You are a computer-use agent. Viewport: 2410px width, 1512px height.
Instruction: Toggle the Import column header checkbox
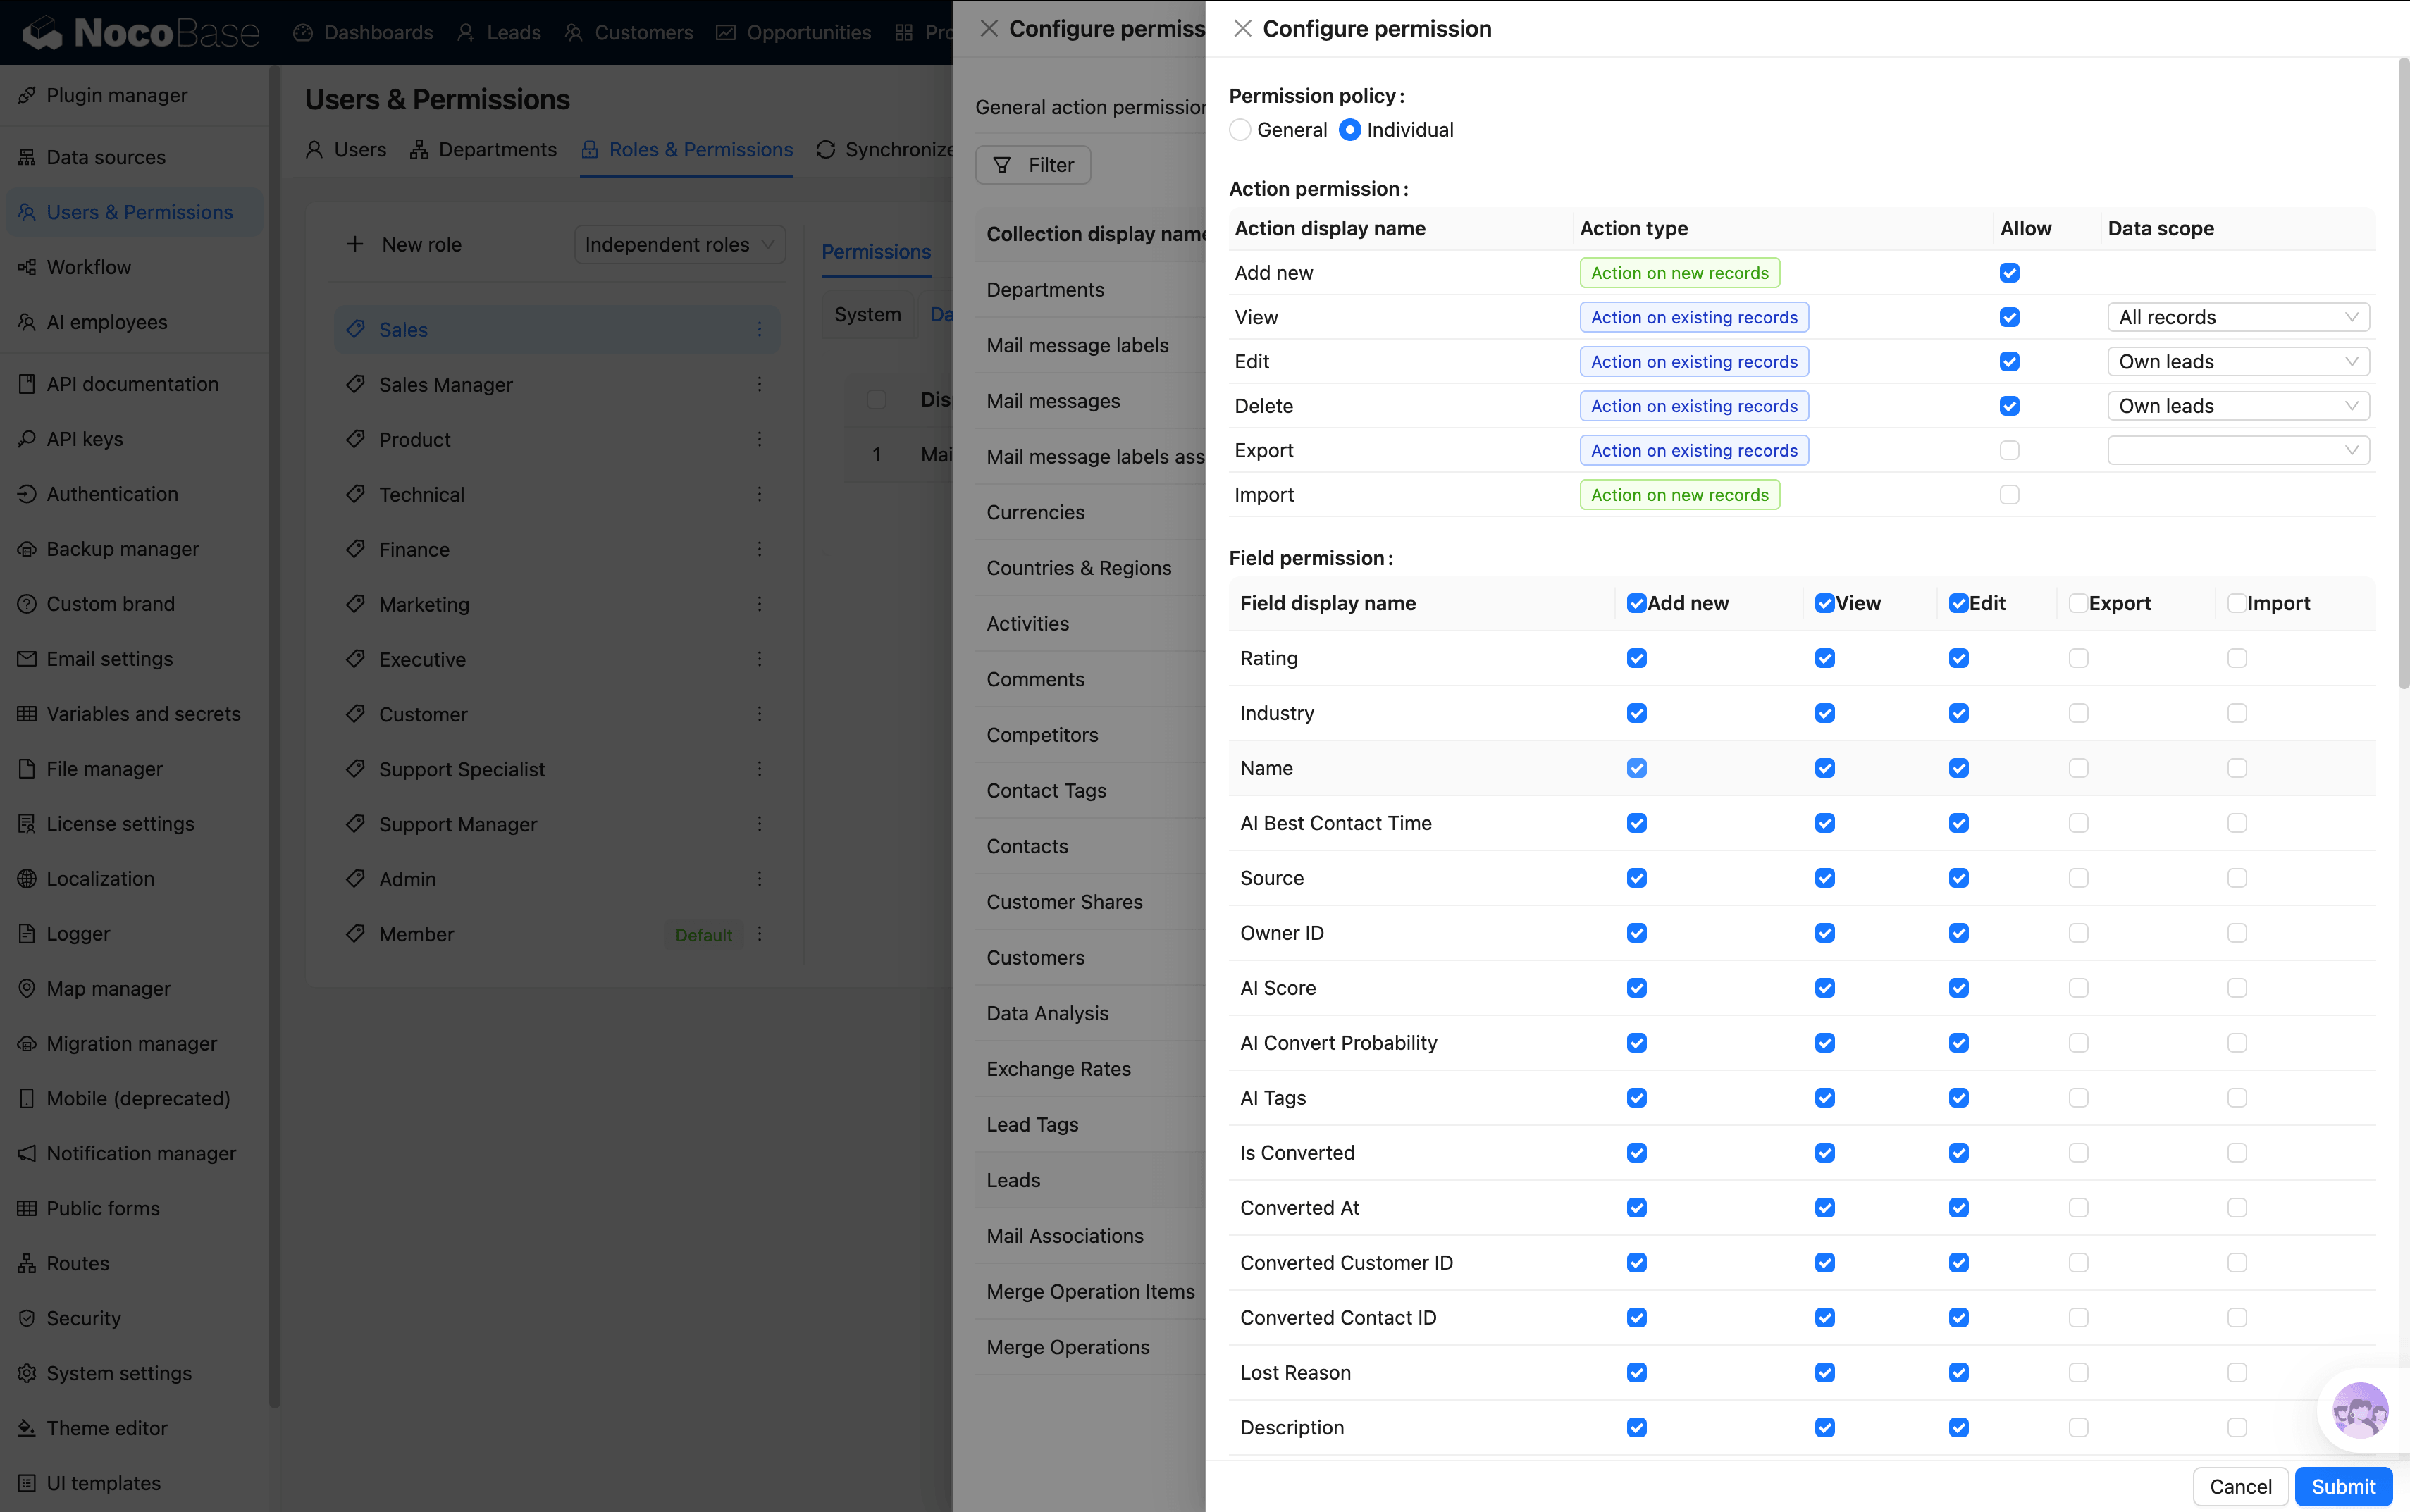point(2236,603)
